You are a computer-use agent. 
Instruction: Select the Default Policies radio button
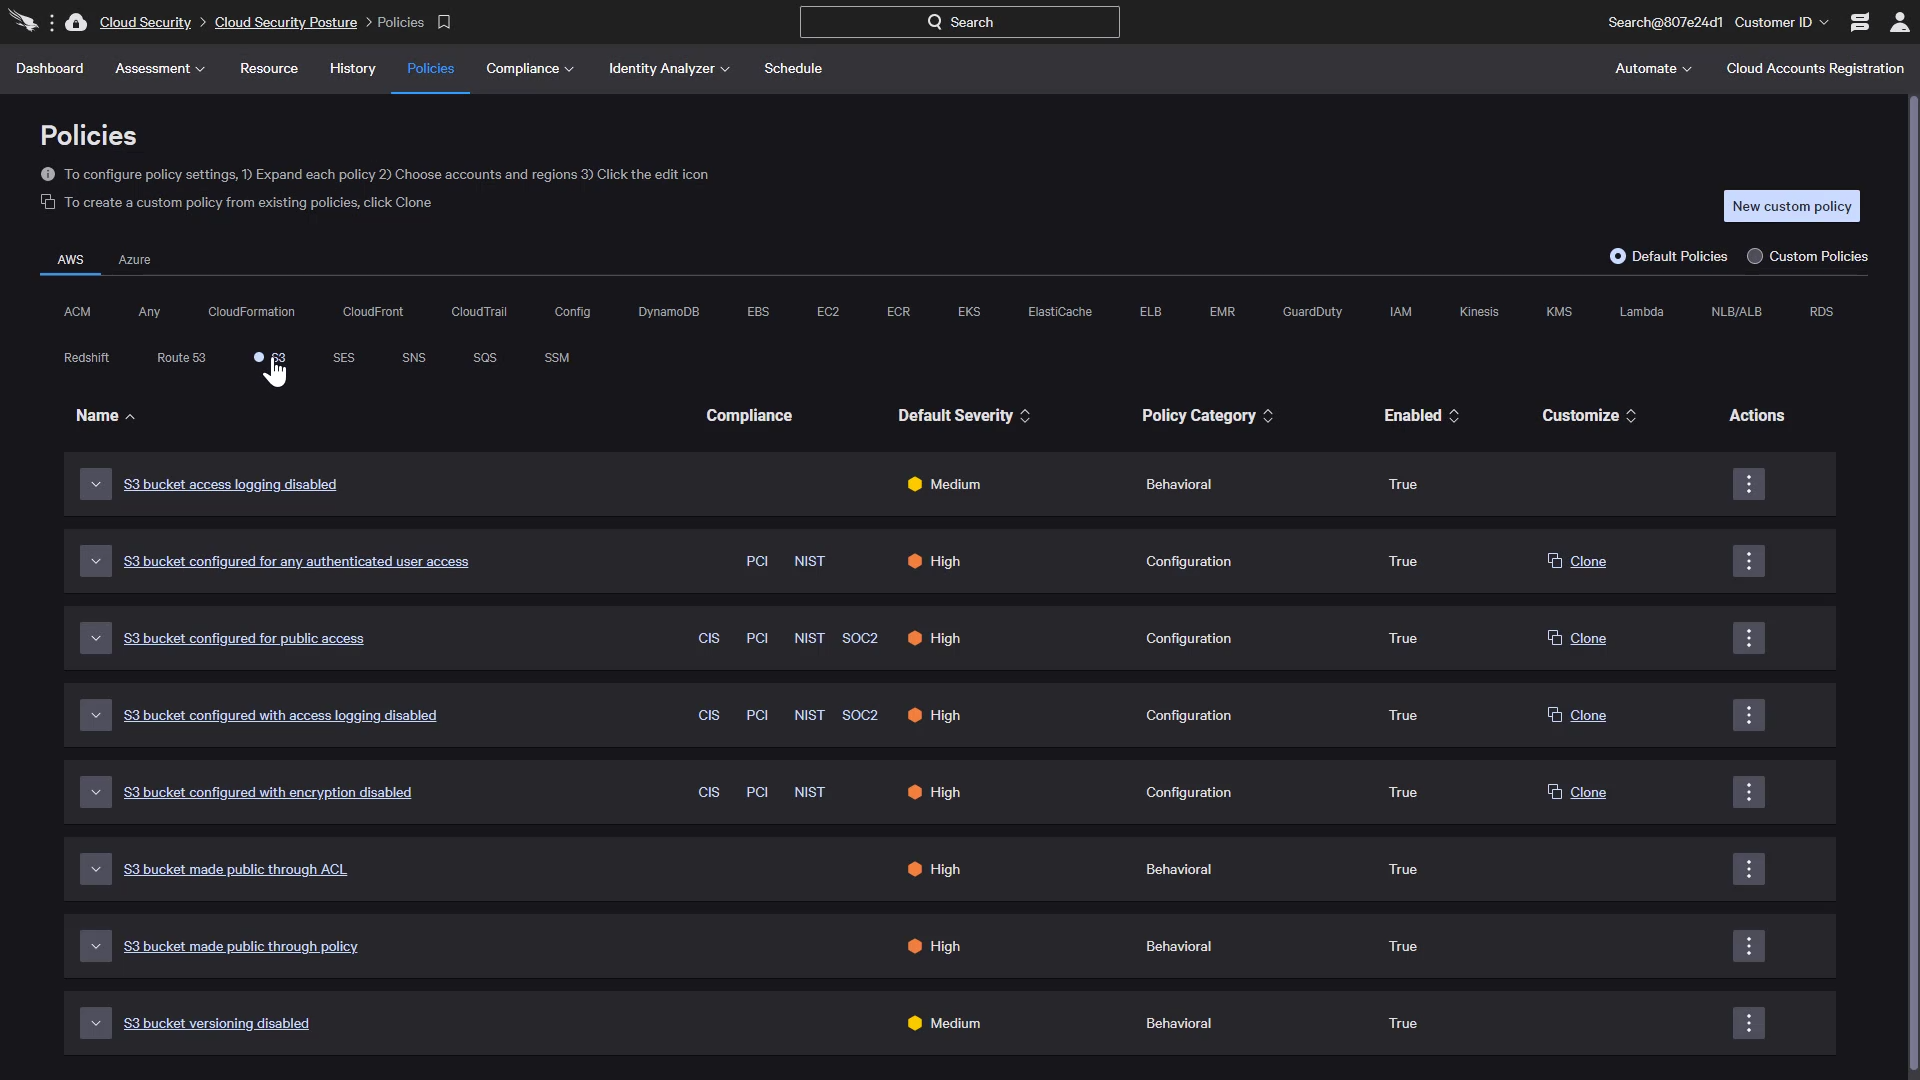pos(1617,256)
